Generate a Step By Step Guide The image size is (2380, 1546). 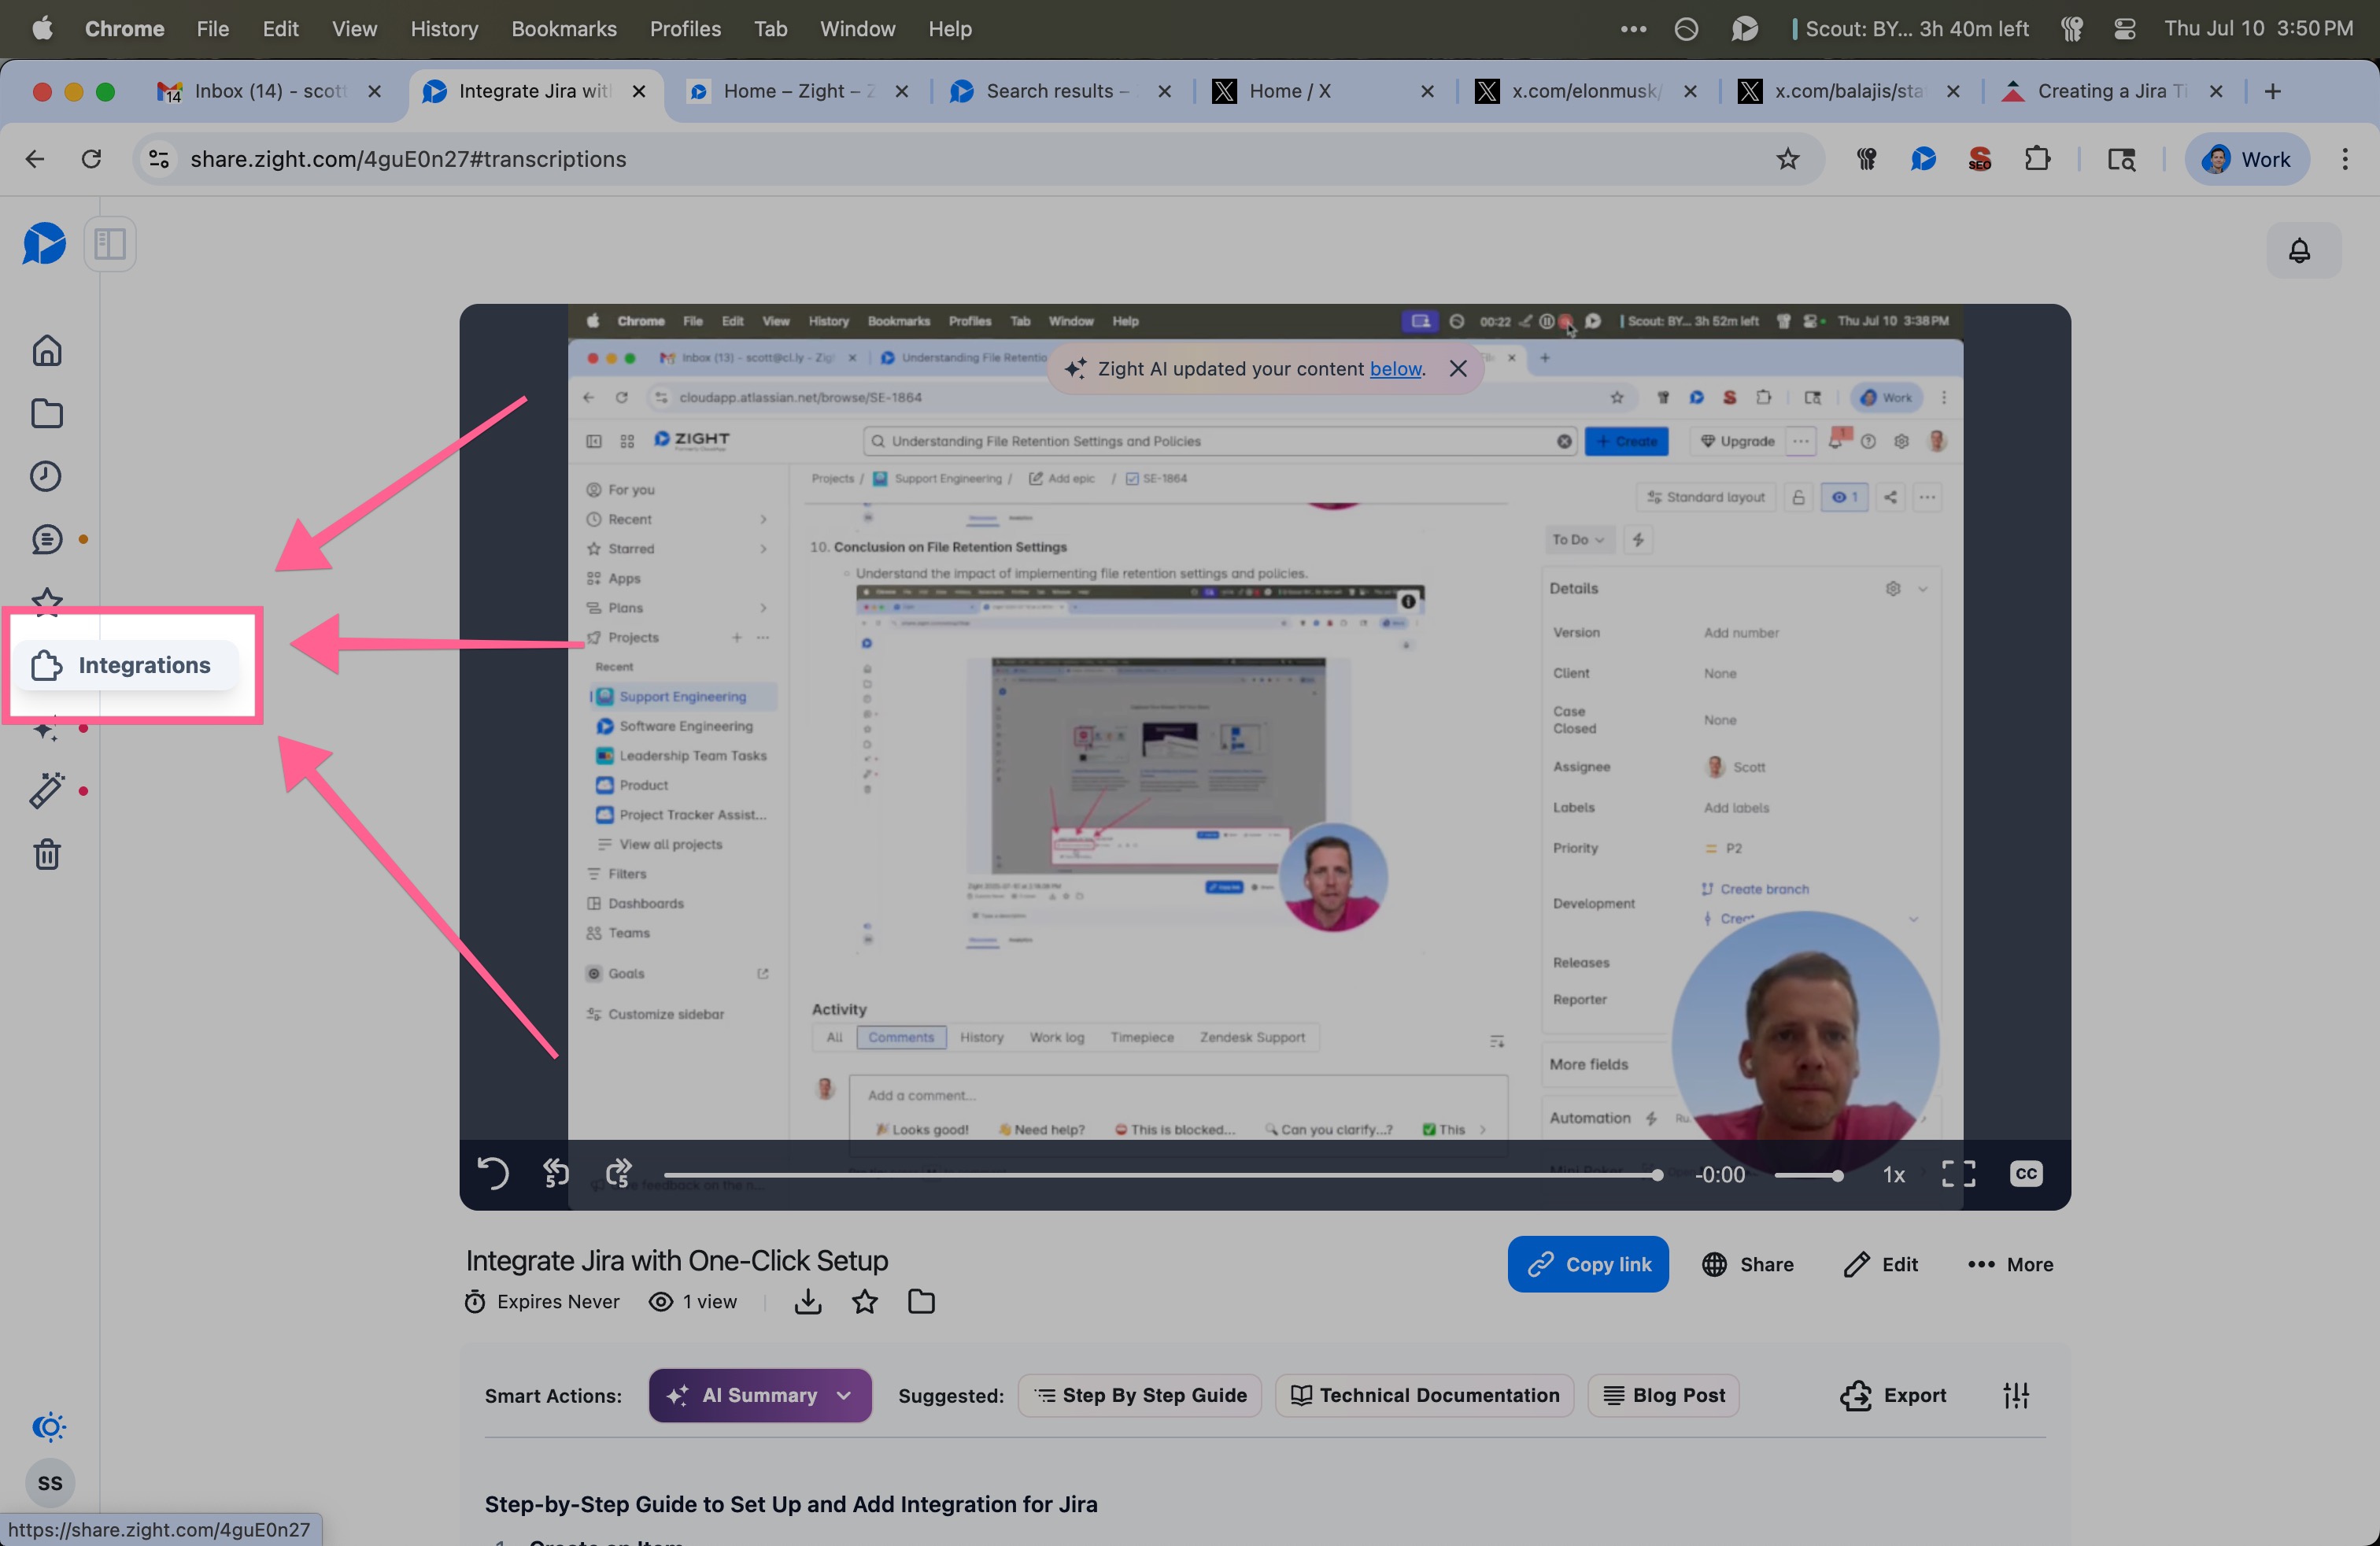pos(1140,1395)
